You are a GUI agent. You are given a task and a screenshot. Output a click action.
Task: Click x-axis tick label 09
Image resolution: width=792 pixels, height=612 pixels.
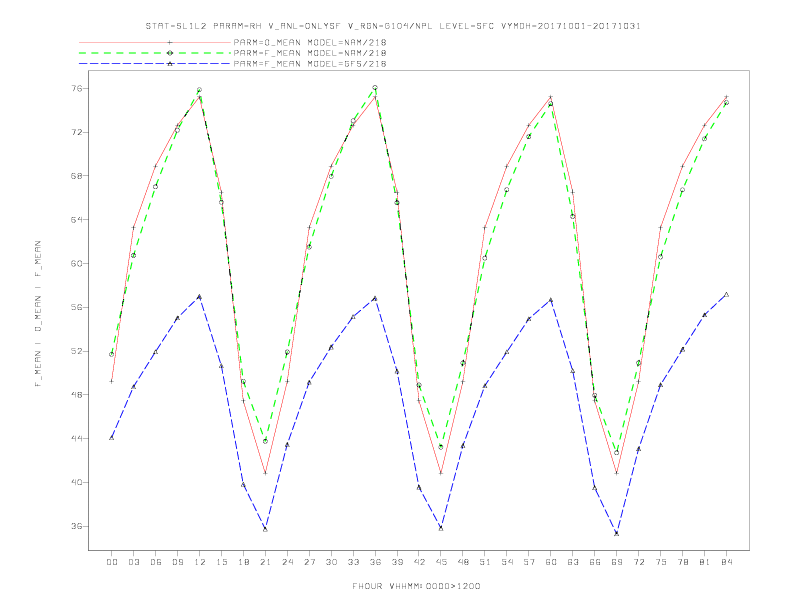pos(178,562)
